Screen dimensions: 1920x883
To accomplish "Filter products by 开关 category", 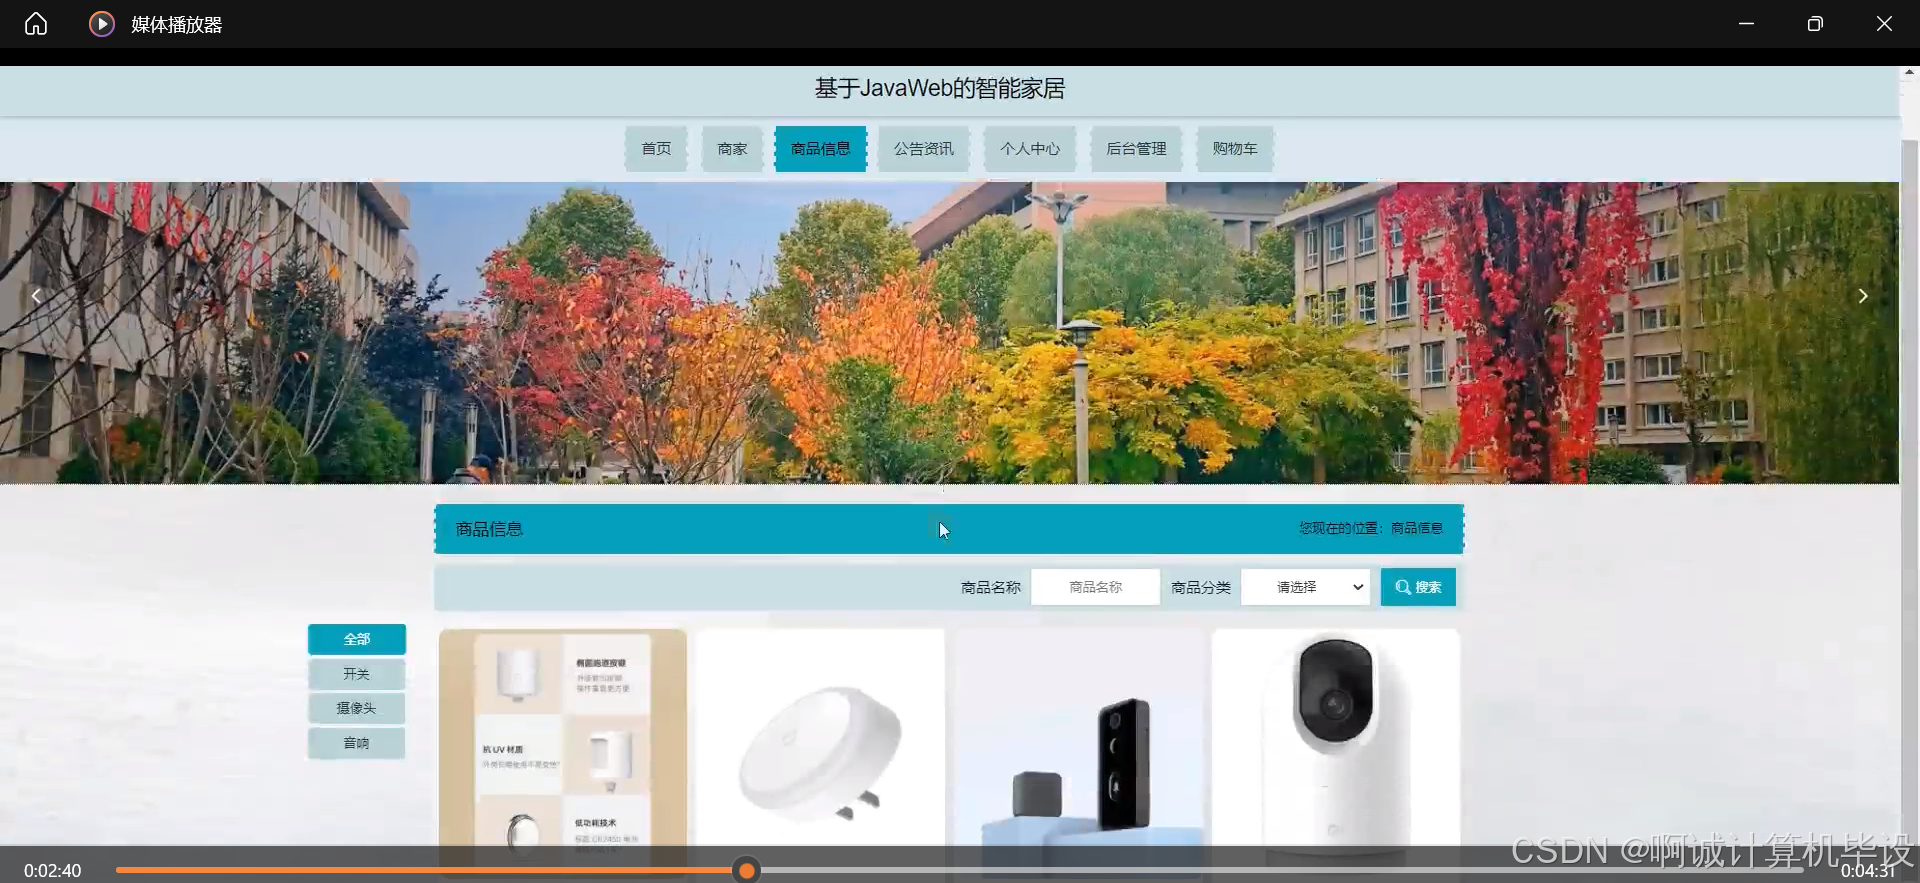I will click(x=357, y=674).
